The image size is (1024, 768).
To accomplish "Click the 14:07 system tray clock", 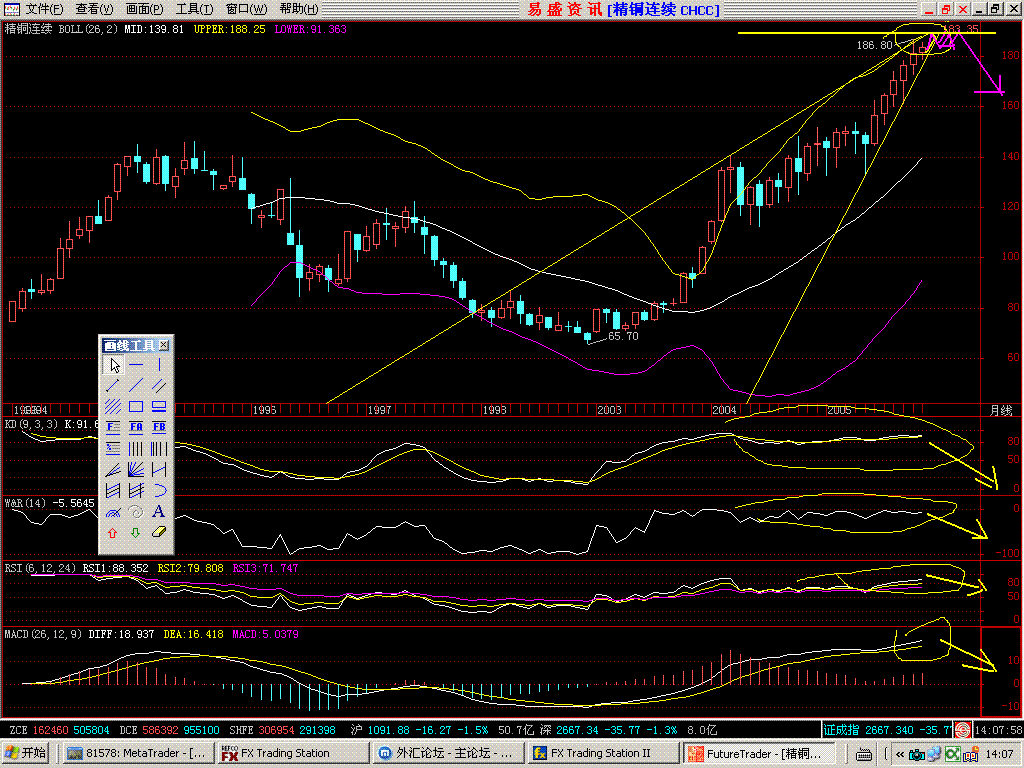I will tap(999, 754).
